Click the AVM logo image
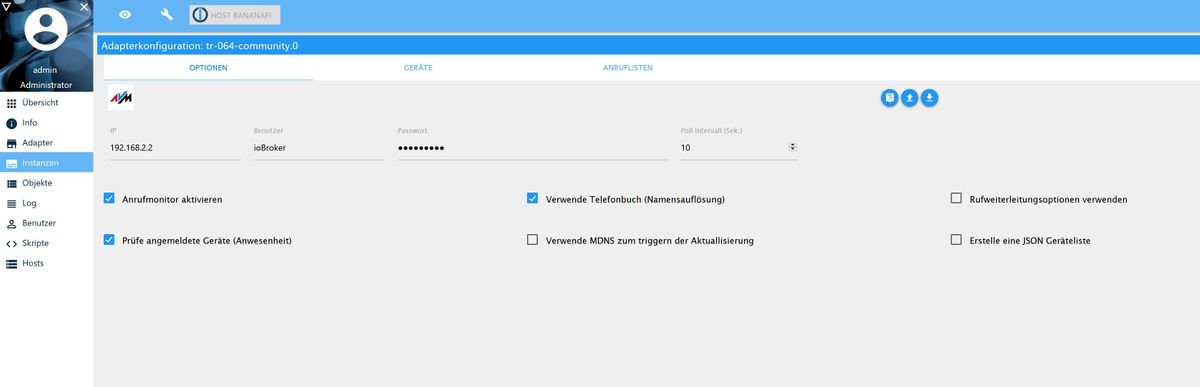This screenshot has width=1200, height=387. click(121, 98)
